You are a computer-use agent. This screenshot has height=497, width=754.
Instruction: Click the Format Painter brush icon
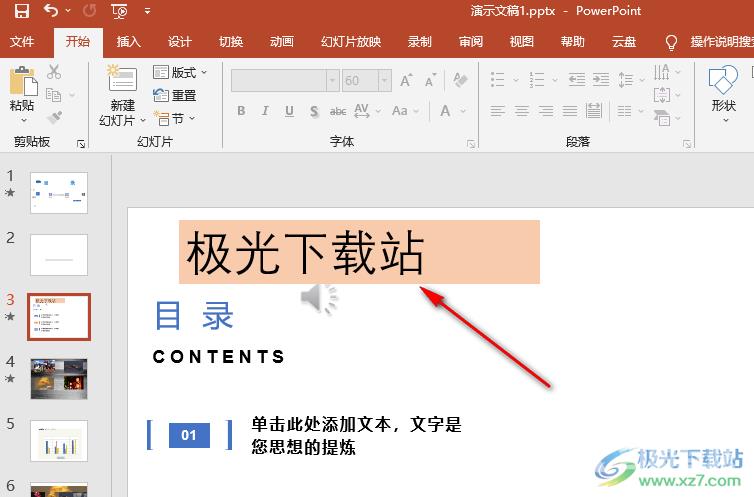pos(54,117)
